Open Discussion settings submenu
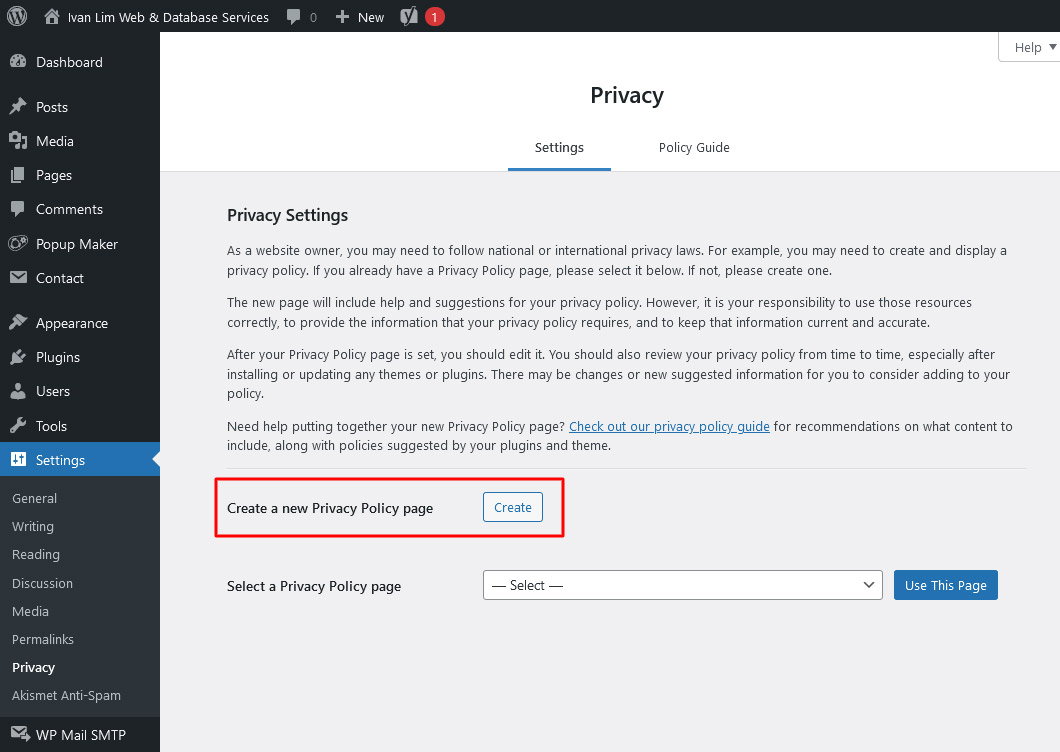This screenshot has height=752, width=1060. click(x=43, y=583)
